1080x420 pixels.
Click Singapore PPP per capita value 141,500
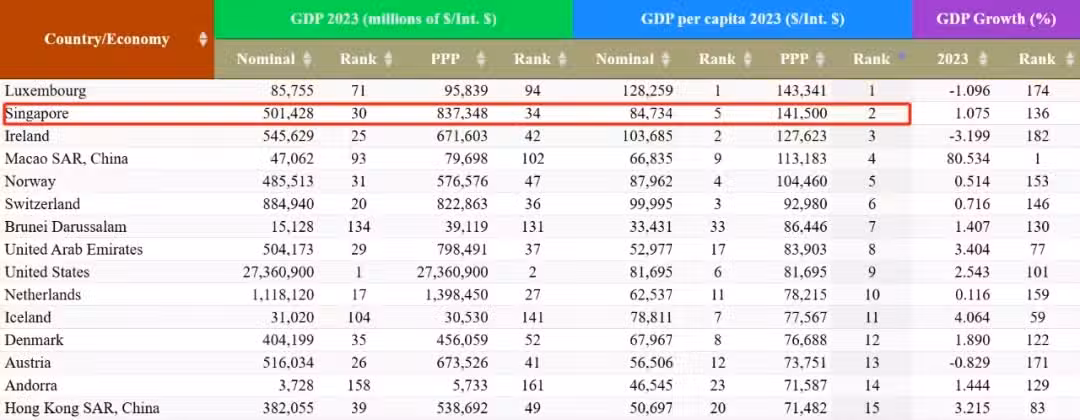(802, 114)
